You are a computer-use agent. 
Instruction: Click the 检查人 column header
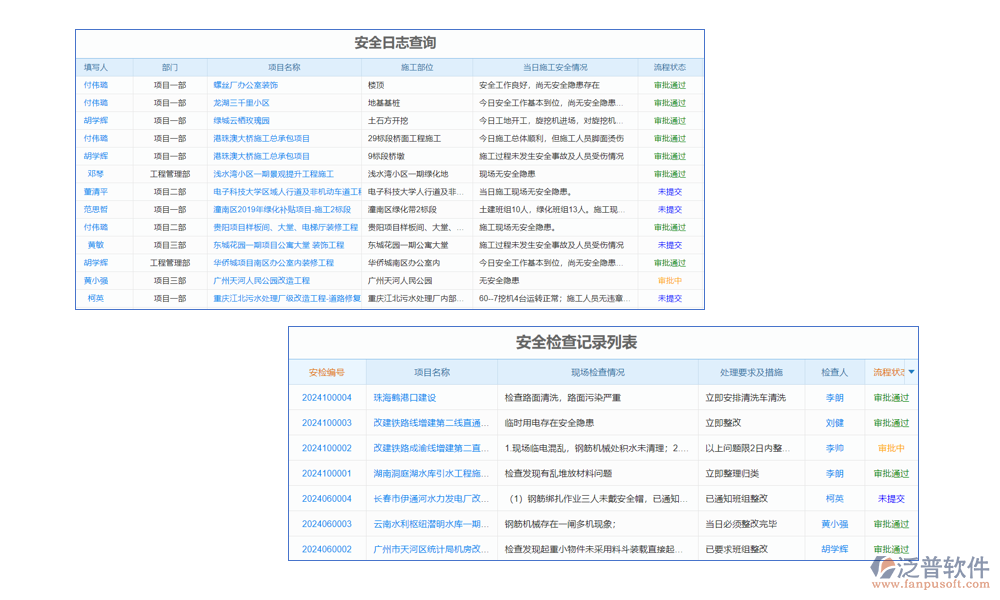835,371
